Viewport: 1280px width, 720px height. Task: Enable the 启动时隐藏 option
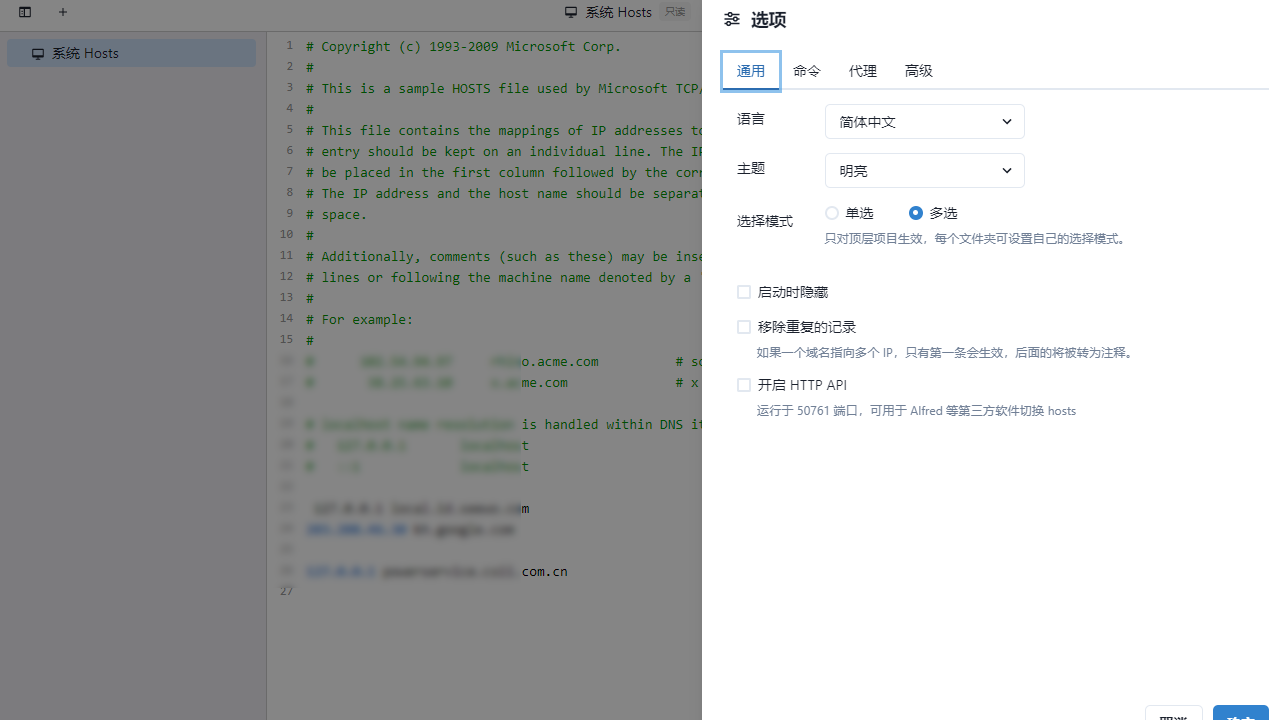[744, 291]
